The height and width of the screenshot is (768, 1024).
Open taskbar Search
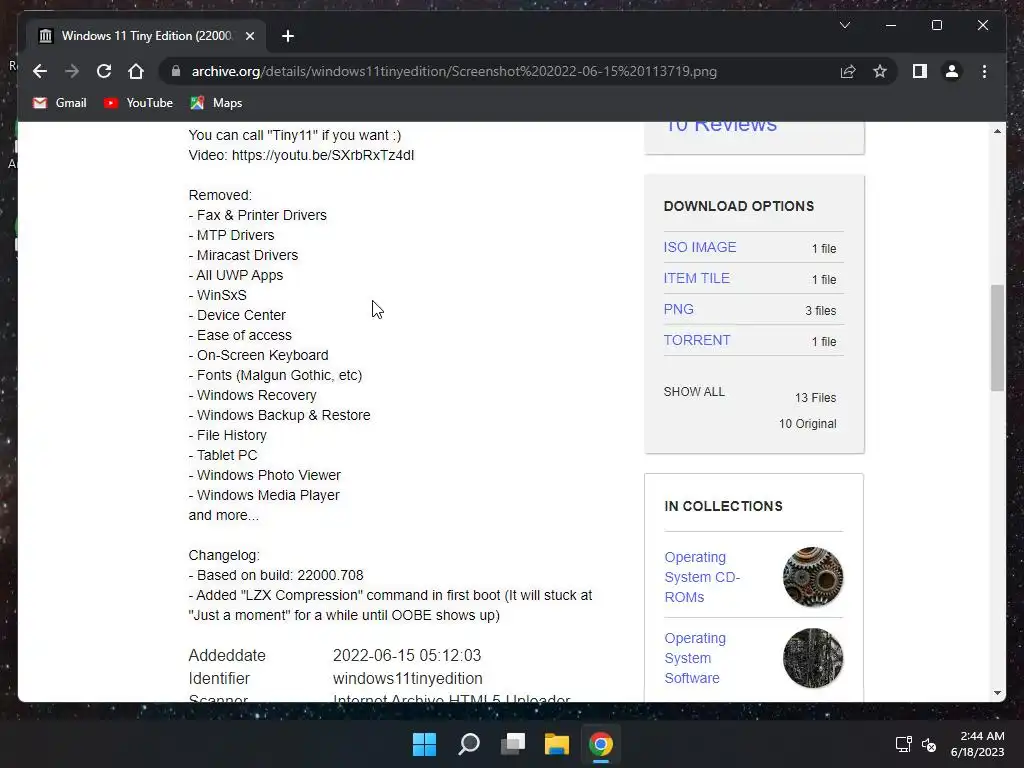coord(469,744)
